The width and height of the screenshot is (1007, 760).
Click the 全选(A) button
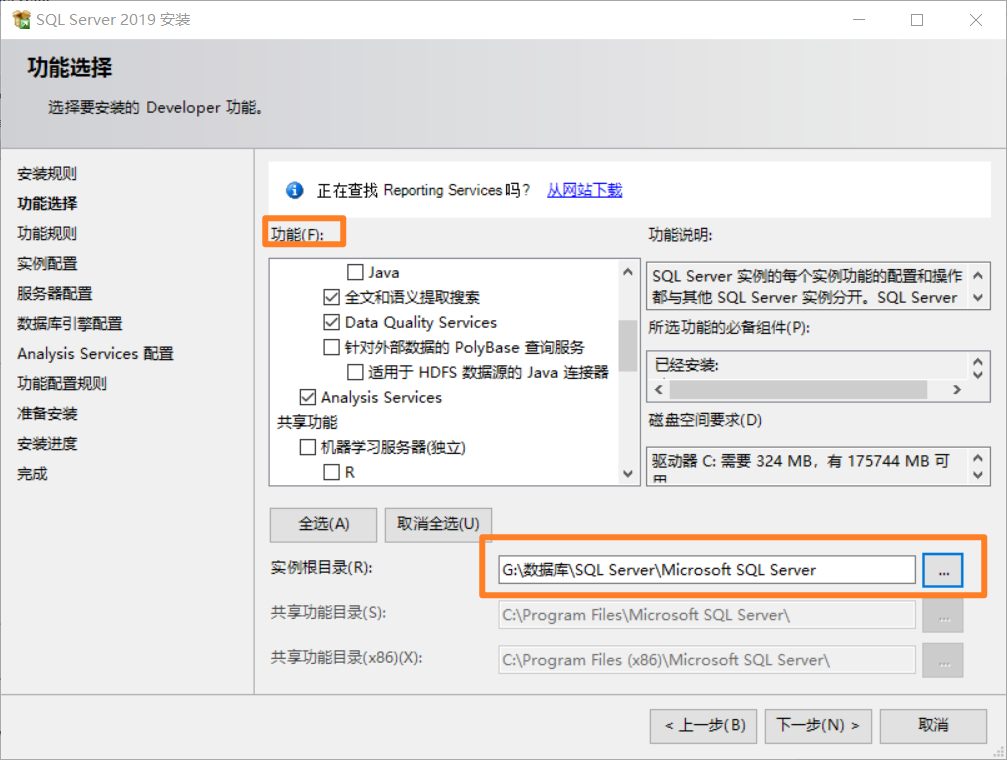(323, 524)
